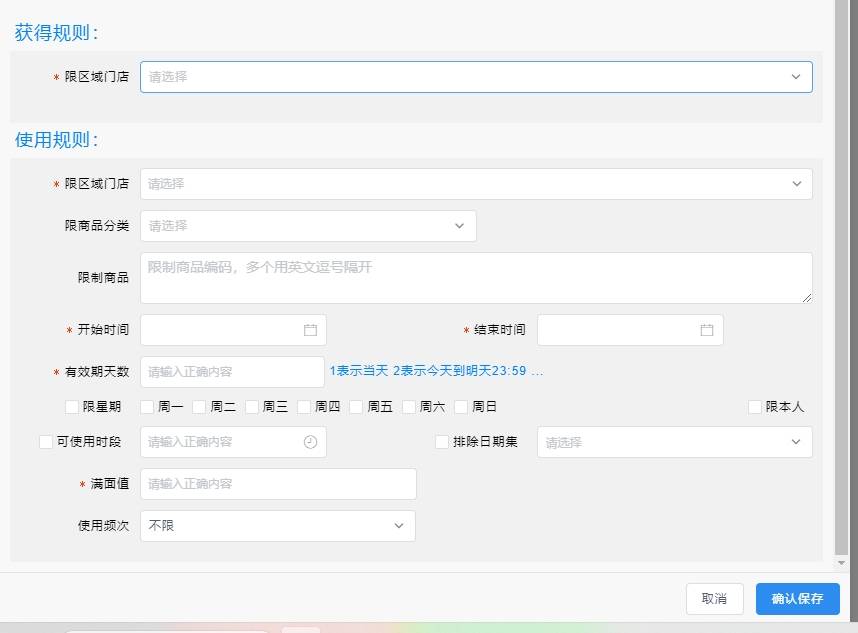Click the validity days hint text 1表示当天
The image size is (858, 633).
(x=359, y=371)
